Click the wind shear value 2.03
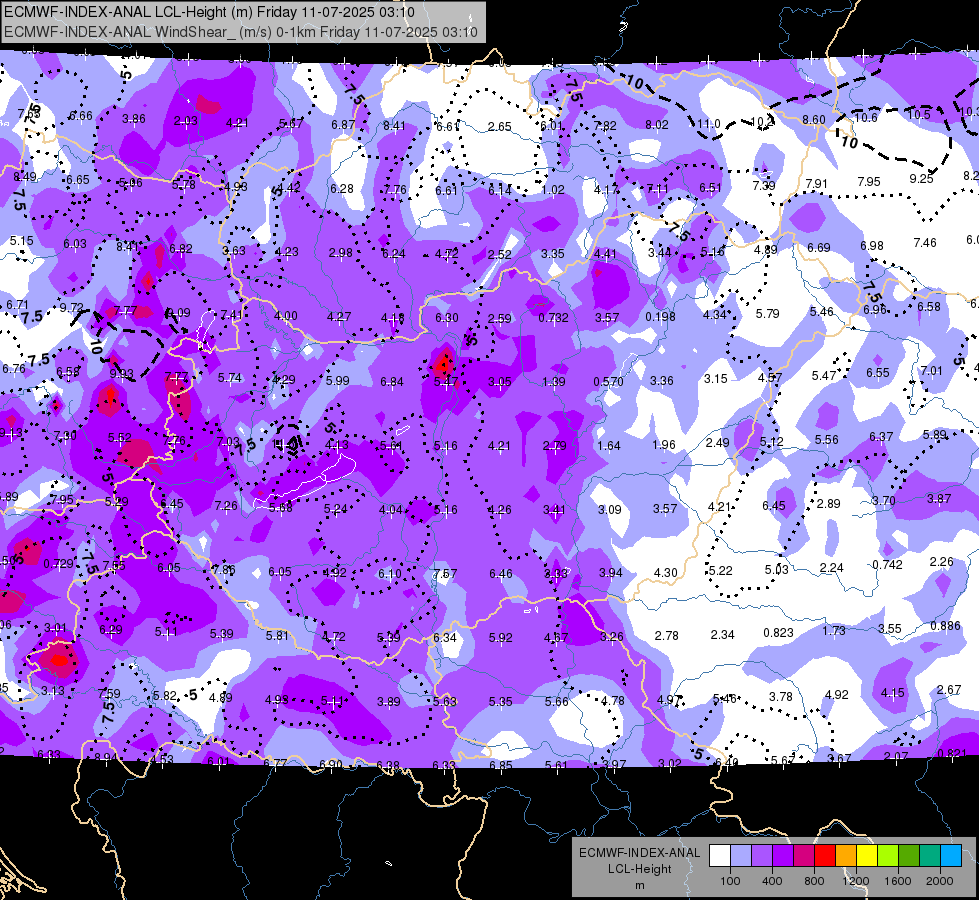979x900 pixels. (x=185, y=121)
